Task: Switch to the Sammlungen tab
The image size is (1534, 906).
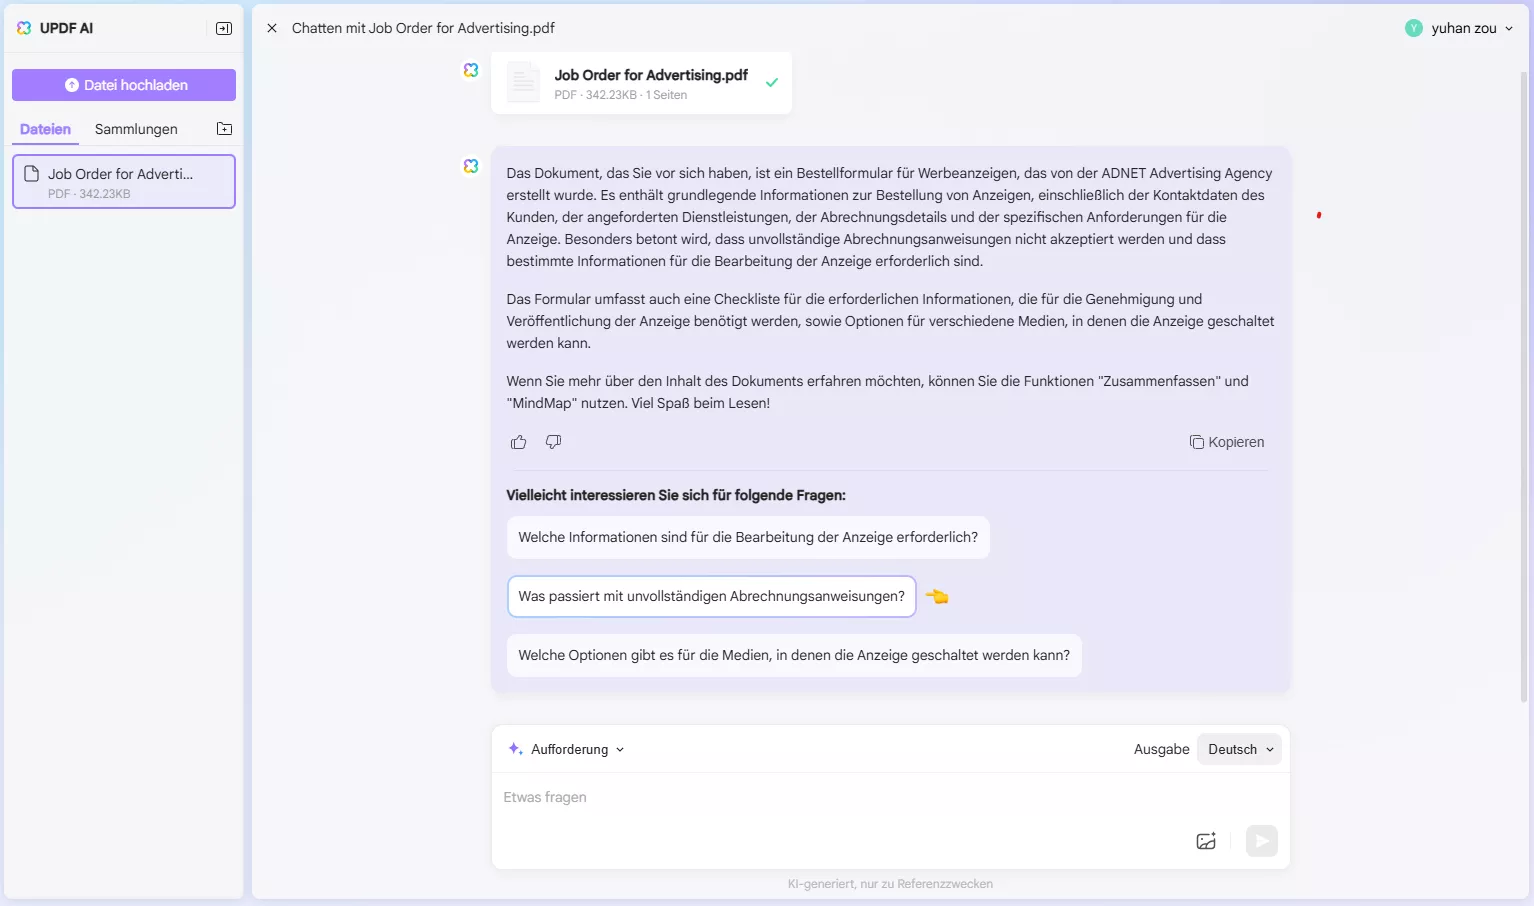Action: (136, 129)
